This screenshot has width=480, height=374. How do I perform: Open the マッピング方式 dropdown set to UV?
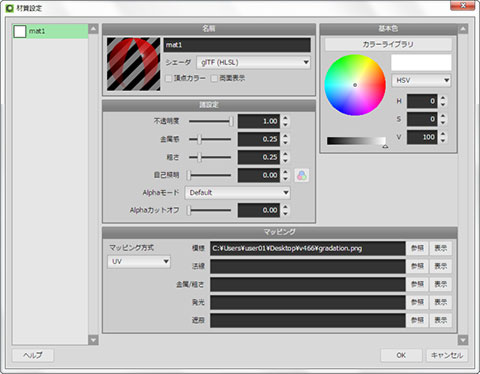point(139,262)
